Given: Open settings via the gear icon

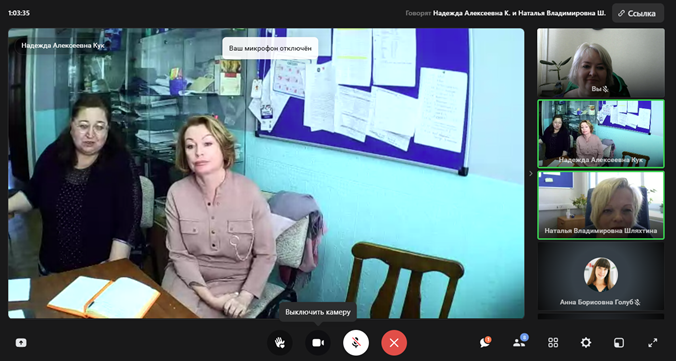Looking at the screenshot, I should (585, 343).
